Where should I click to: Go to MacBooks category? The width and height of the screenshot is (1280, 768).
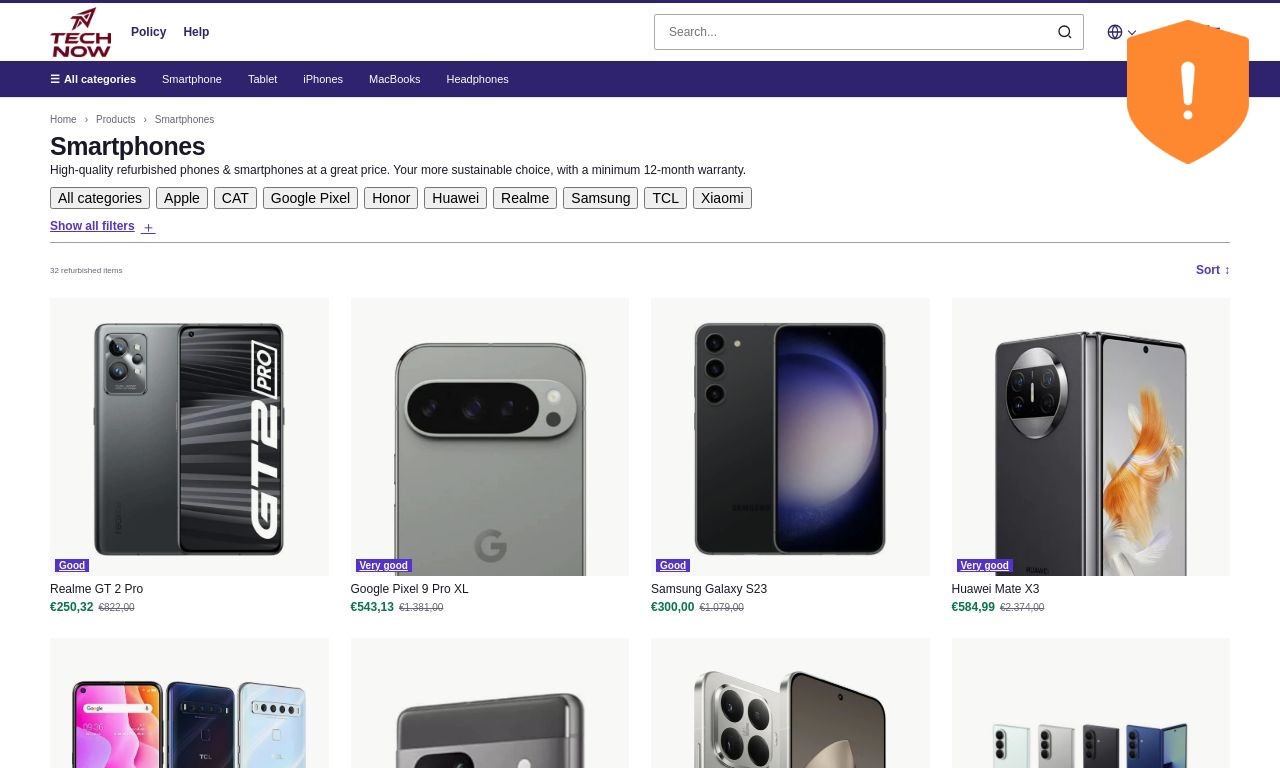395,79
